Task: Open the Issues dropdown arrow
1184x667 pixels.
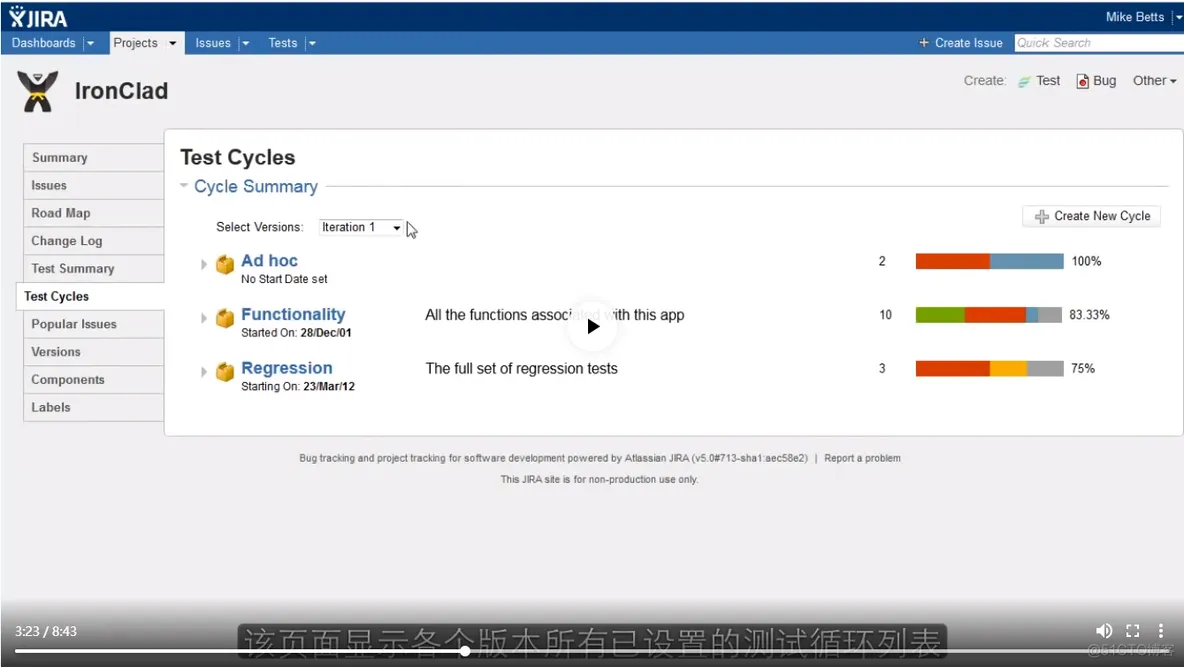Action: click(x=245, y=43)
